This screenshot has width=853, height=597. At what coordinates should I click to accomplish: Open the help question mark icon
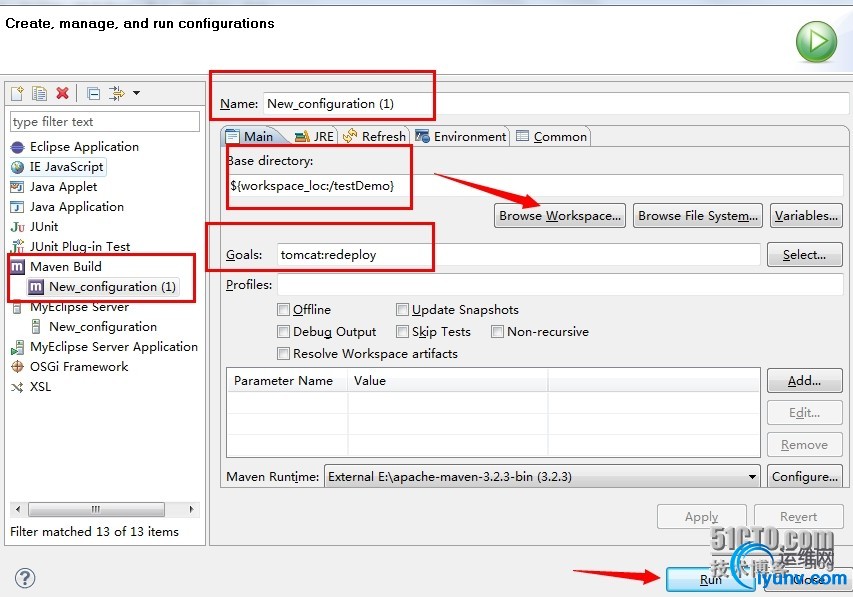25,578
